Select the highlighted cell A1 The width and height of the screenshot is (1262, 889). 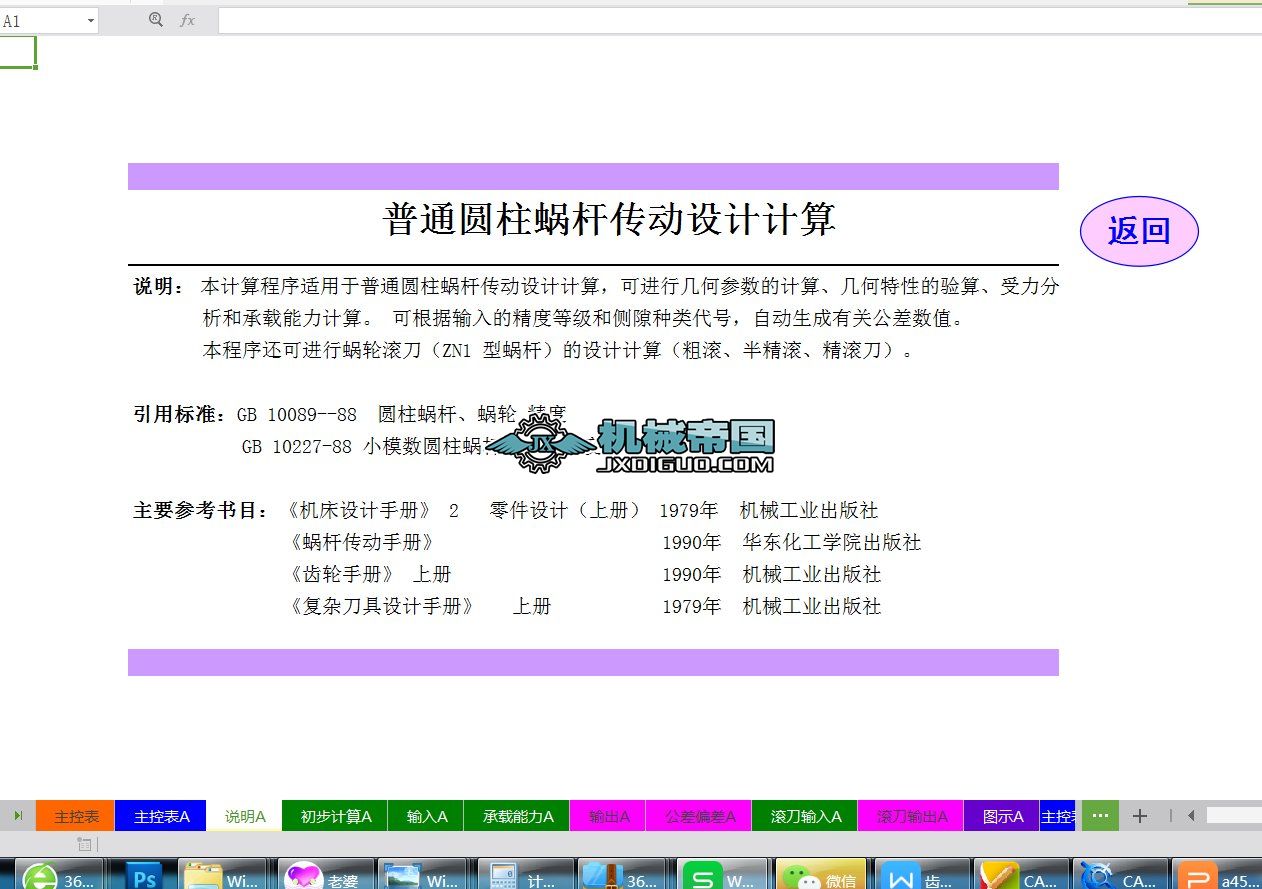pyautogui.click(x=18, y=52)
